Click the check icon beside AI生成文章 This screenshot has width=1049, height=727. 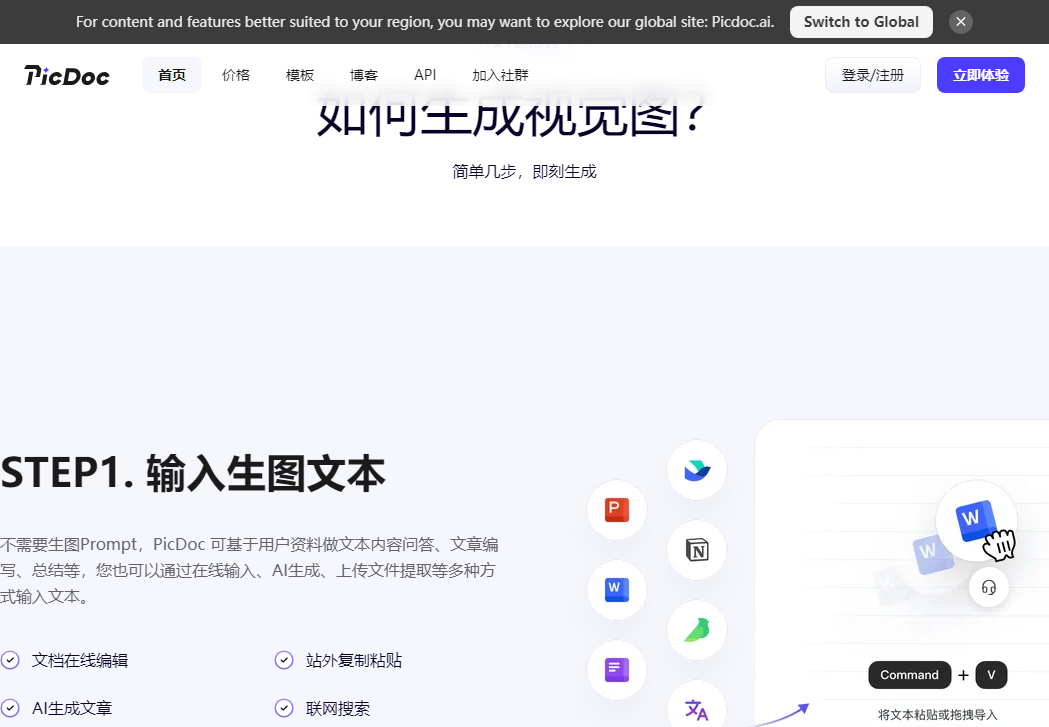point(10,708)
